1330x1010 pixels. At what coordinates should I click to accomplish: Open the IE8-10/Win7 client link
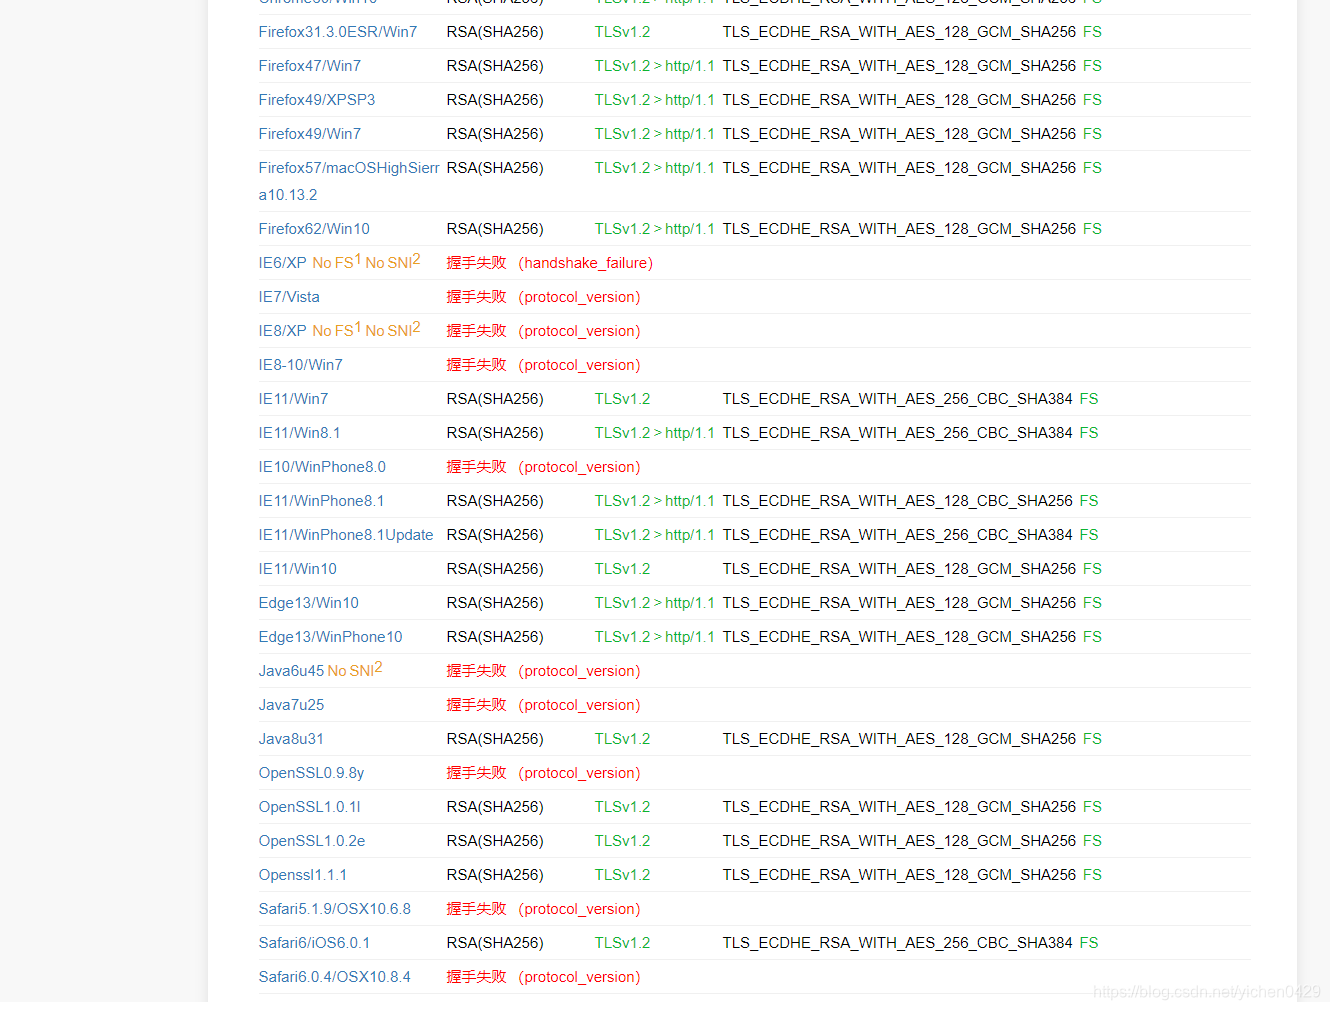[x=300, y=365]
